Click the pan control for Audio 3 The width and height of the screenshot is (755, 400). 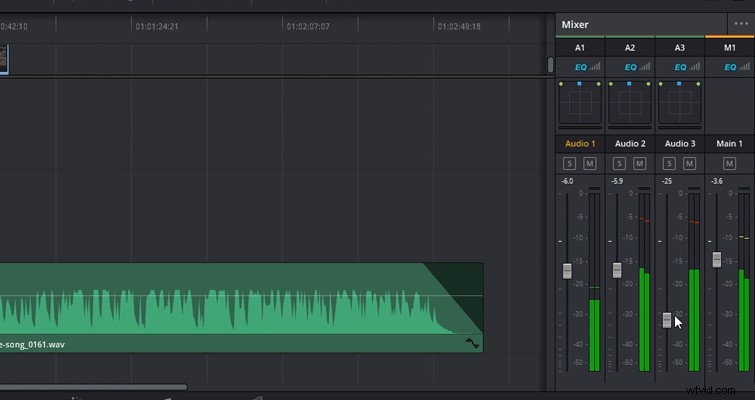679,103
